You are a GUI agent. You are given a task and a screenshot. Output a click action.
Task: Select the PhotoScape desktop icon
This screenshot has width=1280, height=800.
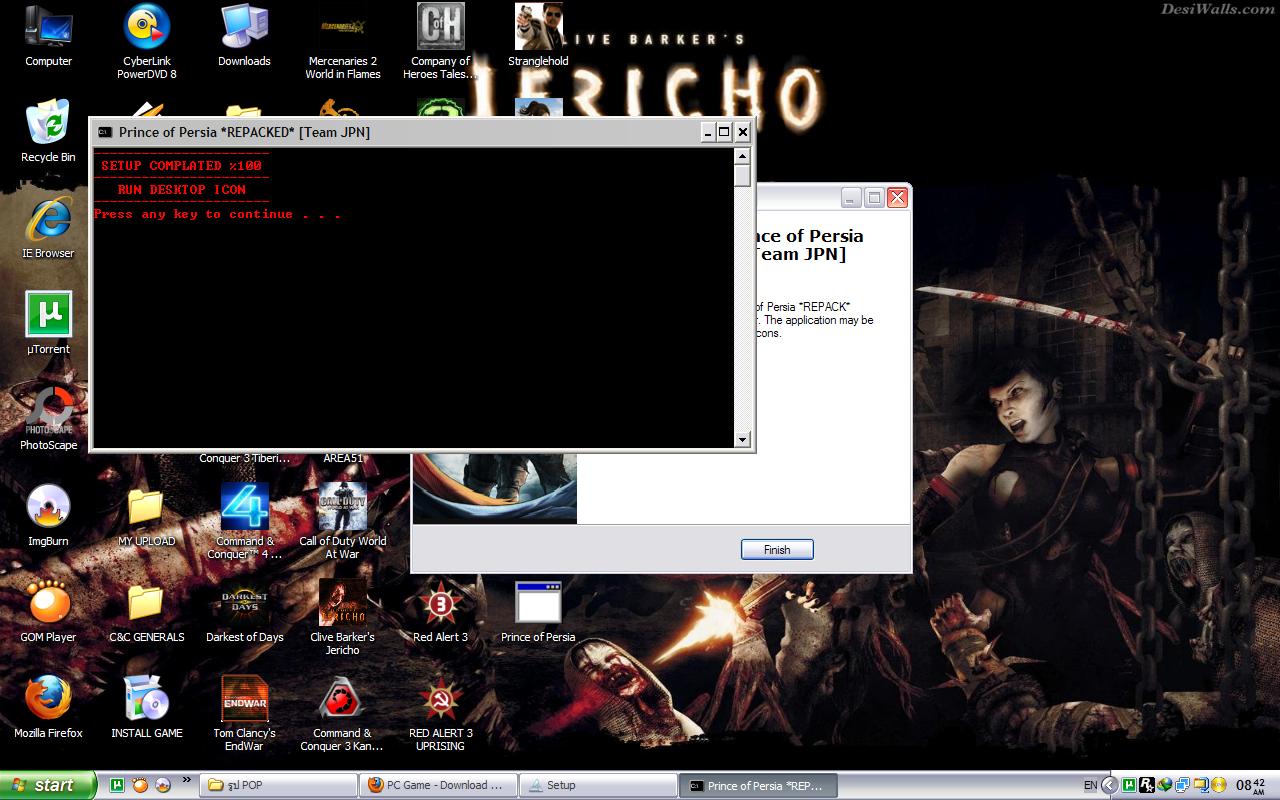(48, 419)
